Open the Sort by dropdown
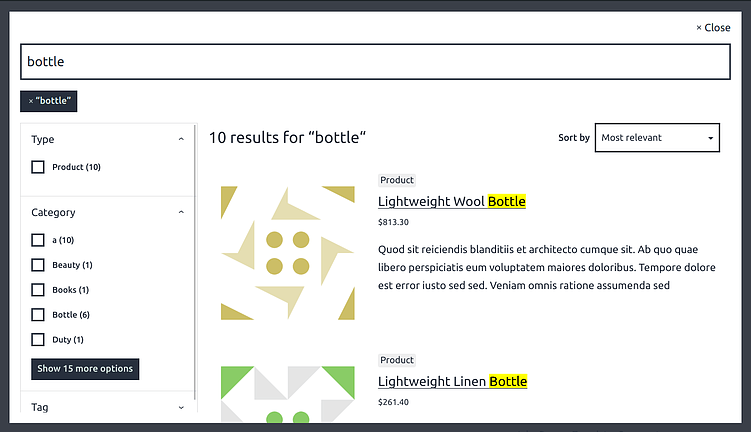Screen dimensions: 751x432 click(657, 138)
